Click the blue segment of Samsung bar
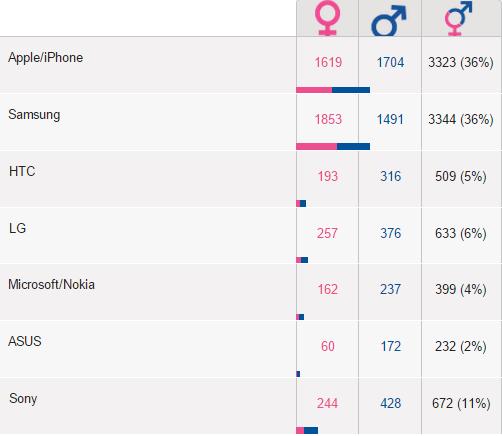The height and width of the screenshot is (436, 502). pos(353,147)
